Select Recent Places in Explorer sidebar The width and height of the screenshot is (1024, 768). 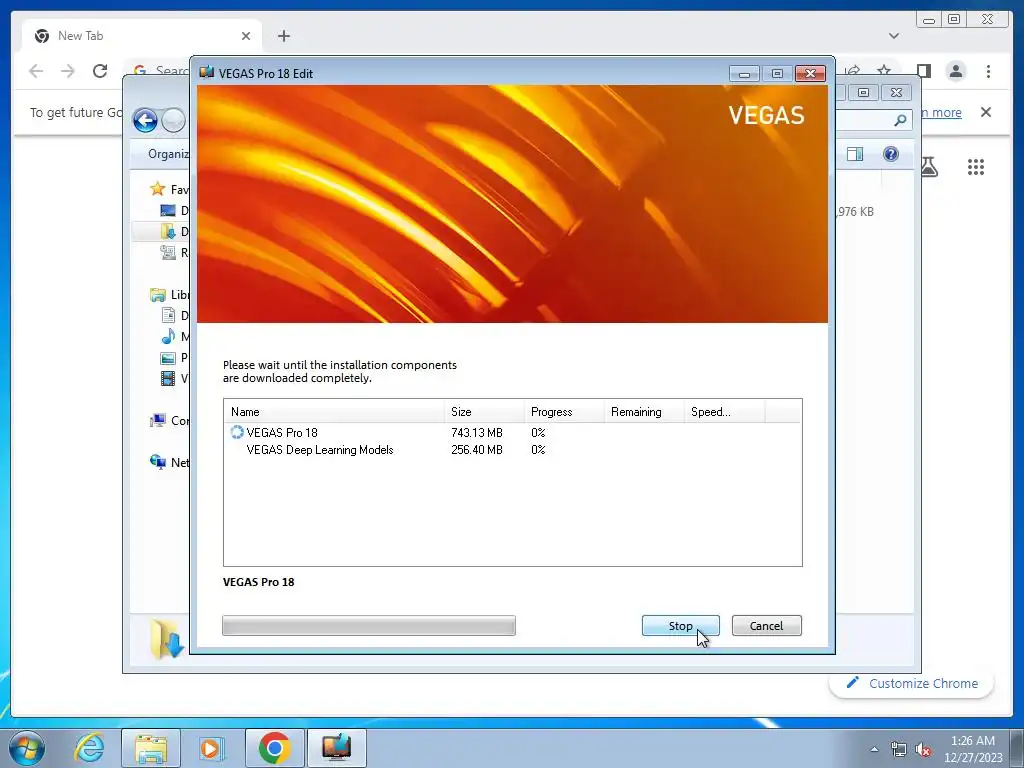[168, 252]
